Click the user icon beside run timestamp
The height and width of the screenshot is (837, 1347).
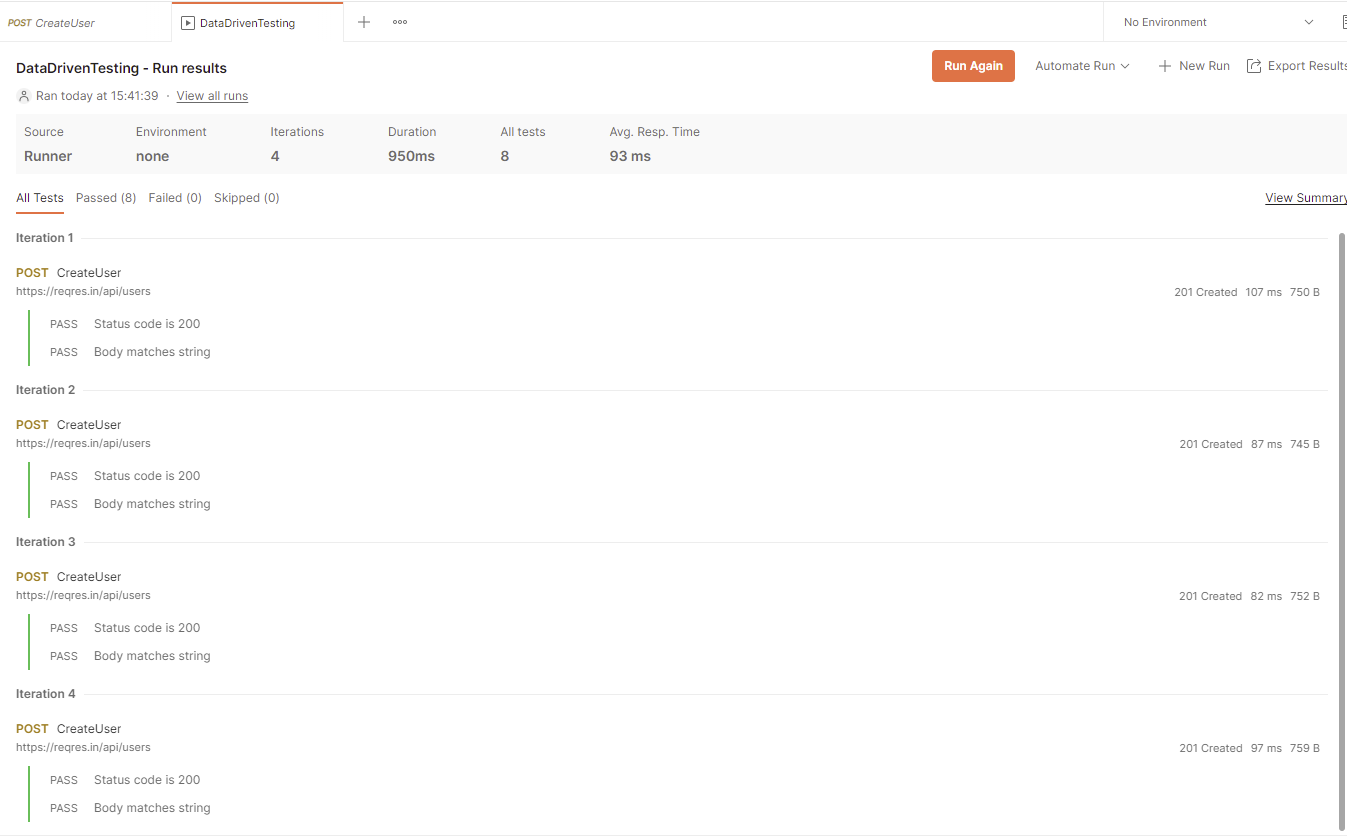(24, 96)
